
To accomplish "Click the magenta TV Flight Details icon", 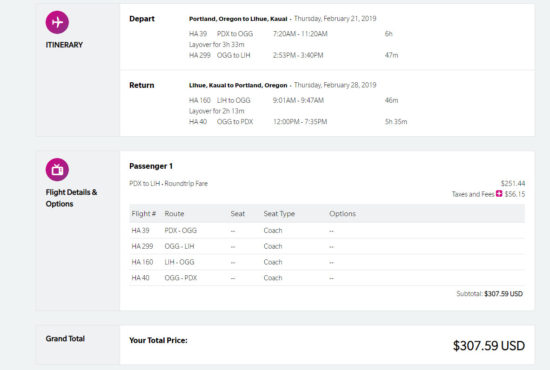I will 57,170.
